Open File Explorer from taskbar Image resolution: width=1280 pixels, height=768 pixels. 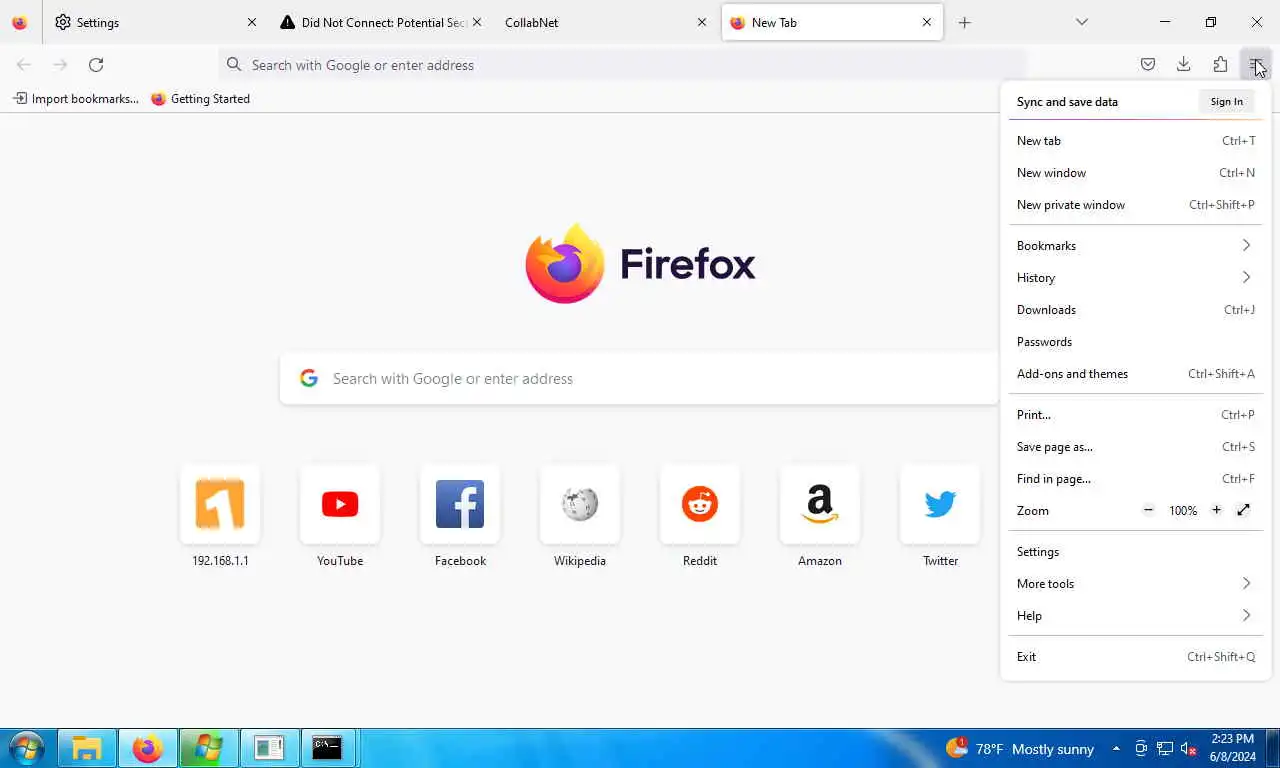coord(87,748)
